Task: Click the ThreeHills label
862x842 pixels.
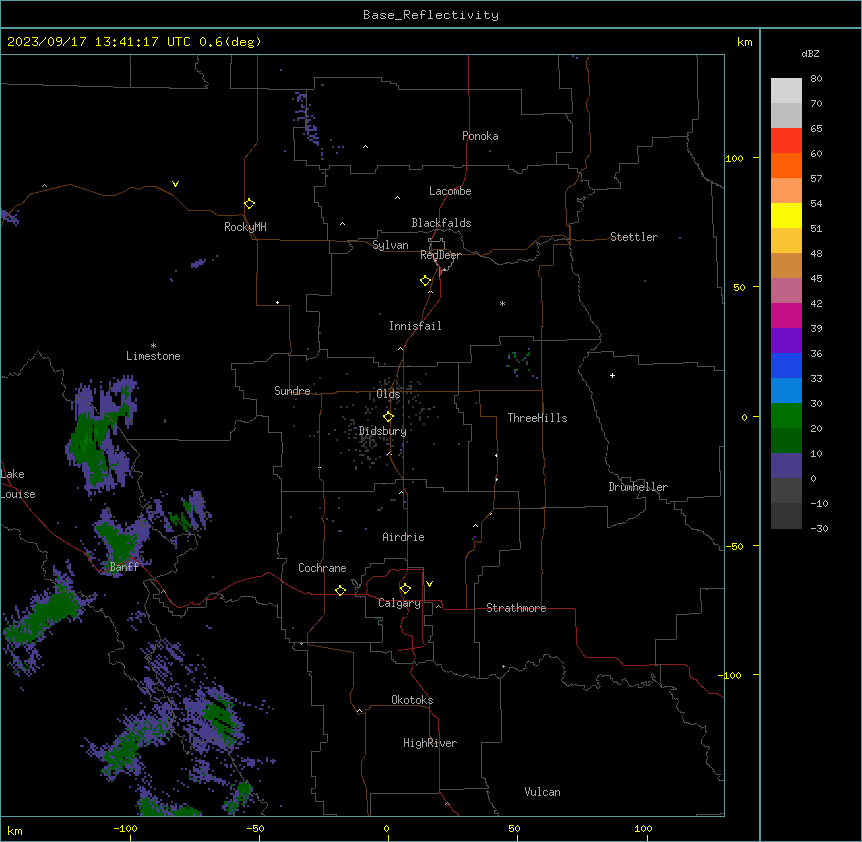Action: click(x=537, y=418)
